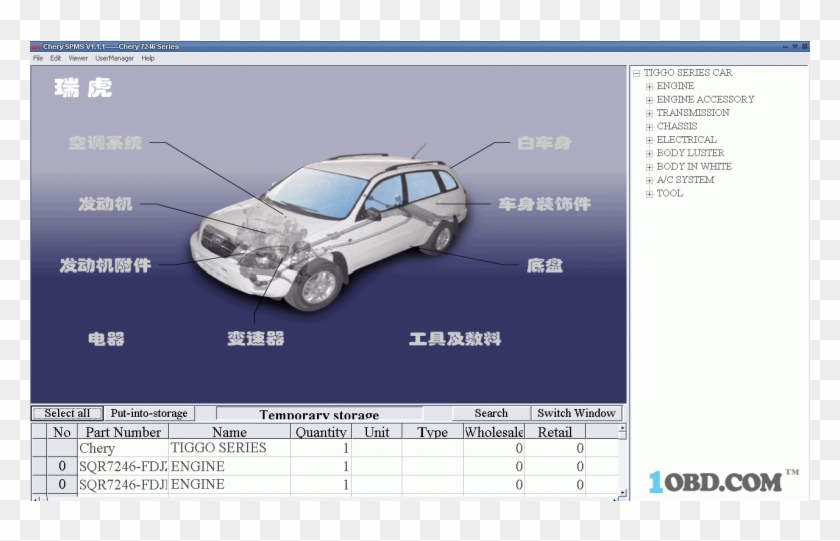Click the Retail column header
Viewport: 840px width, 541px height.
click(x=555, y=432)
